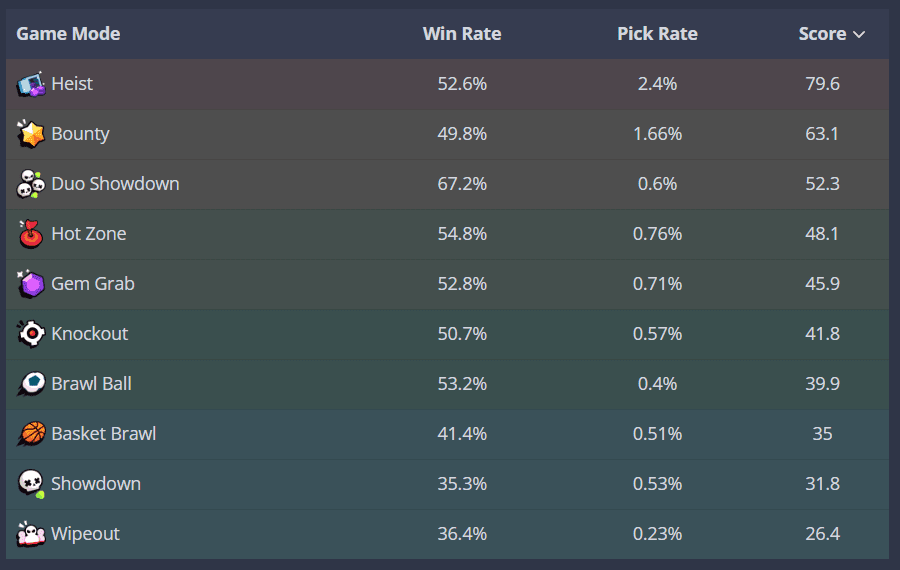Click the Score column header label
Viewport: 900px width, 570px height.
[822, 34]
